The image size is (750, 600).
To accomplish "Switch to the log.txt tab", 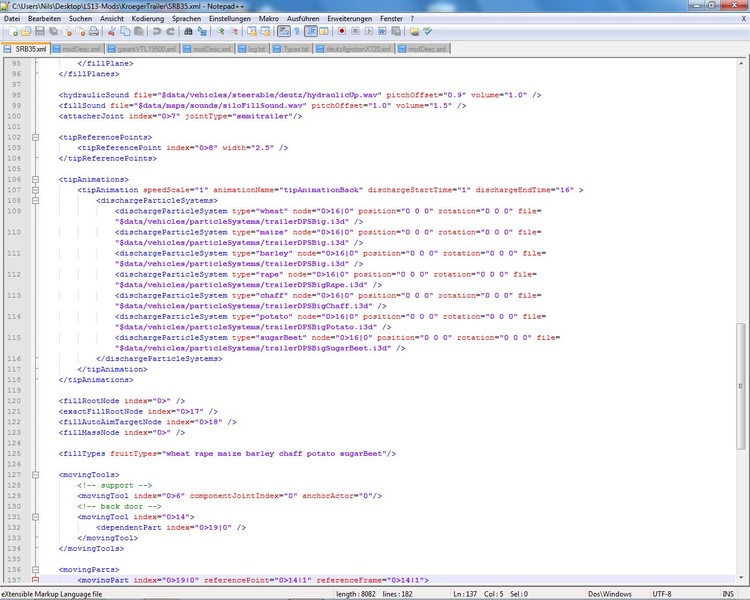I will (x=252, y=49).
